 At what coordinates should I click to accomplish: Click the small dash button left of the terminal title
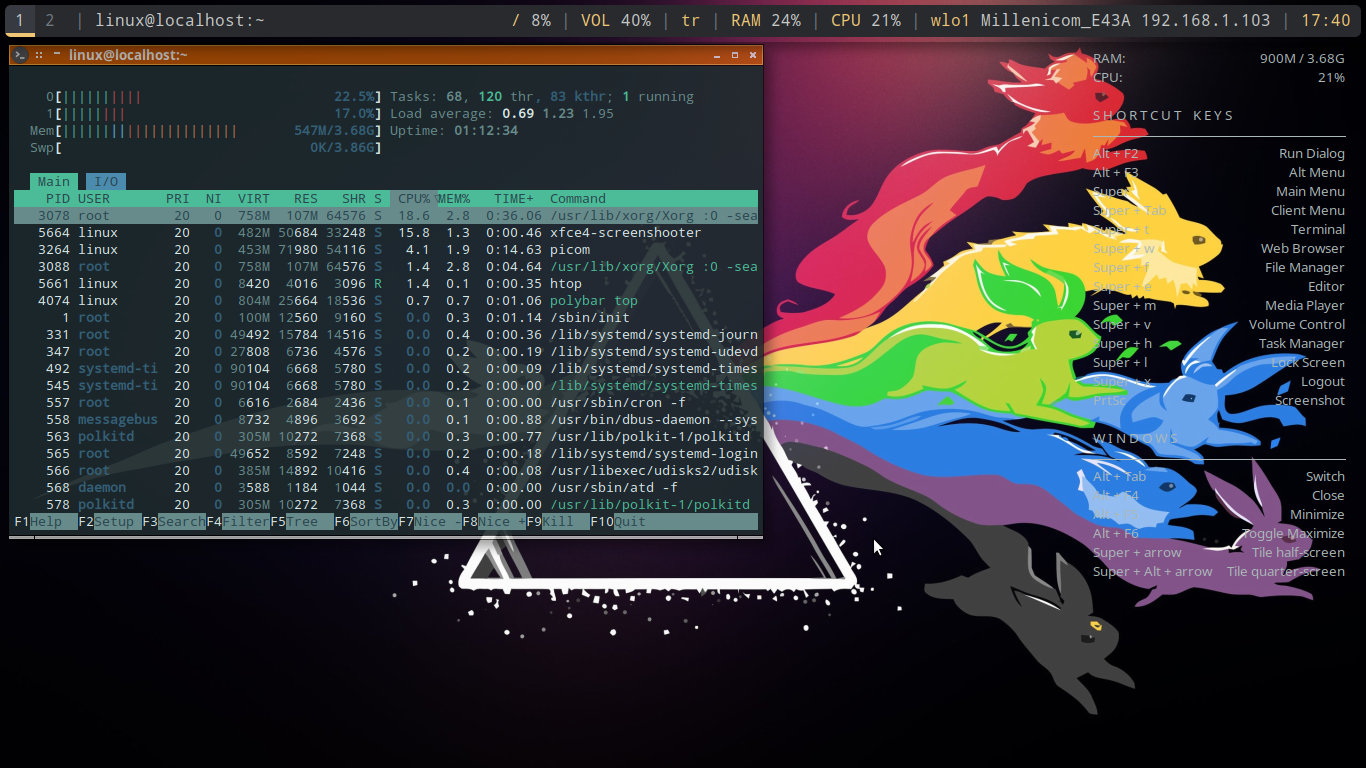[x=57, y=54]
